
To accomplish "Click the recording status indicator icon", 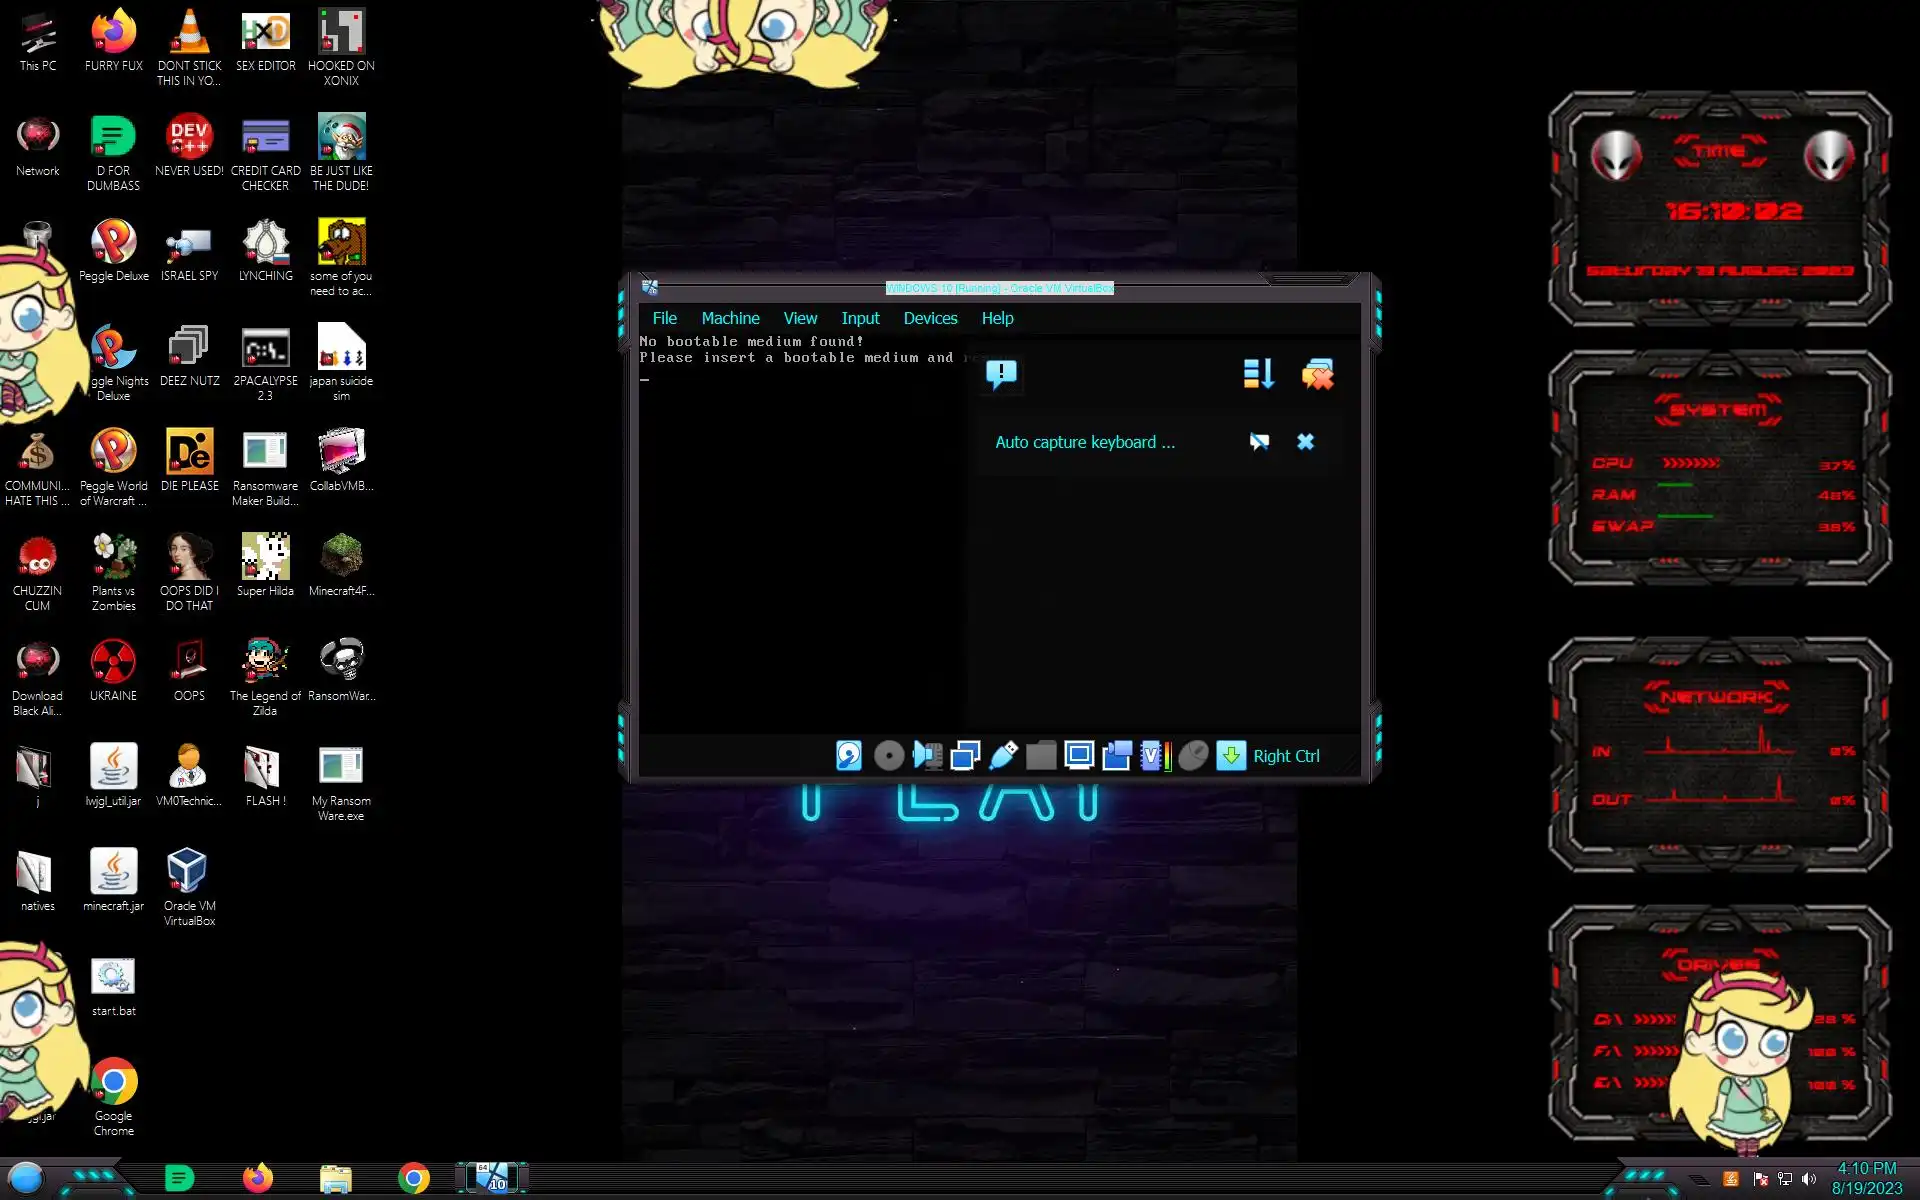I will click(1117, 755).
